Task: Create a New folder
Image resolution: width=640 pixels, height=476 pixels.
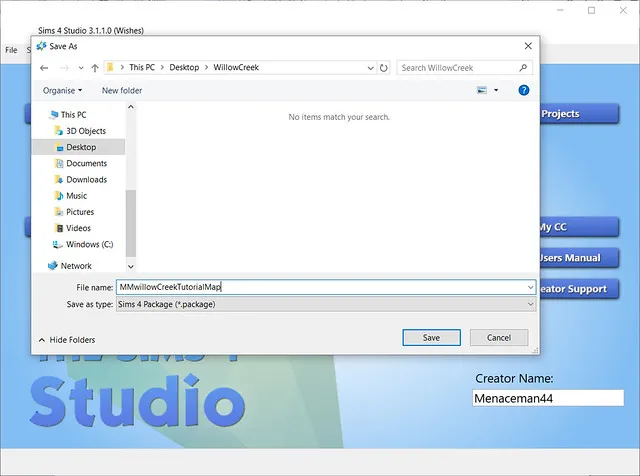Action: pyautogui.click(x=122, y=91)
